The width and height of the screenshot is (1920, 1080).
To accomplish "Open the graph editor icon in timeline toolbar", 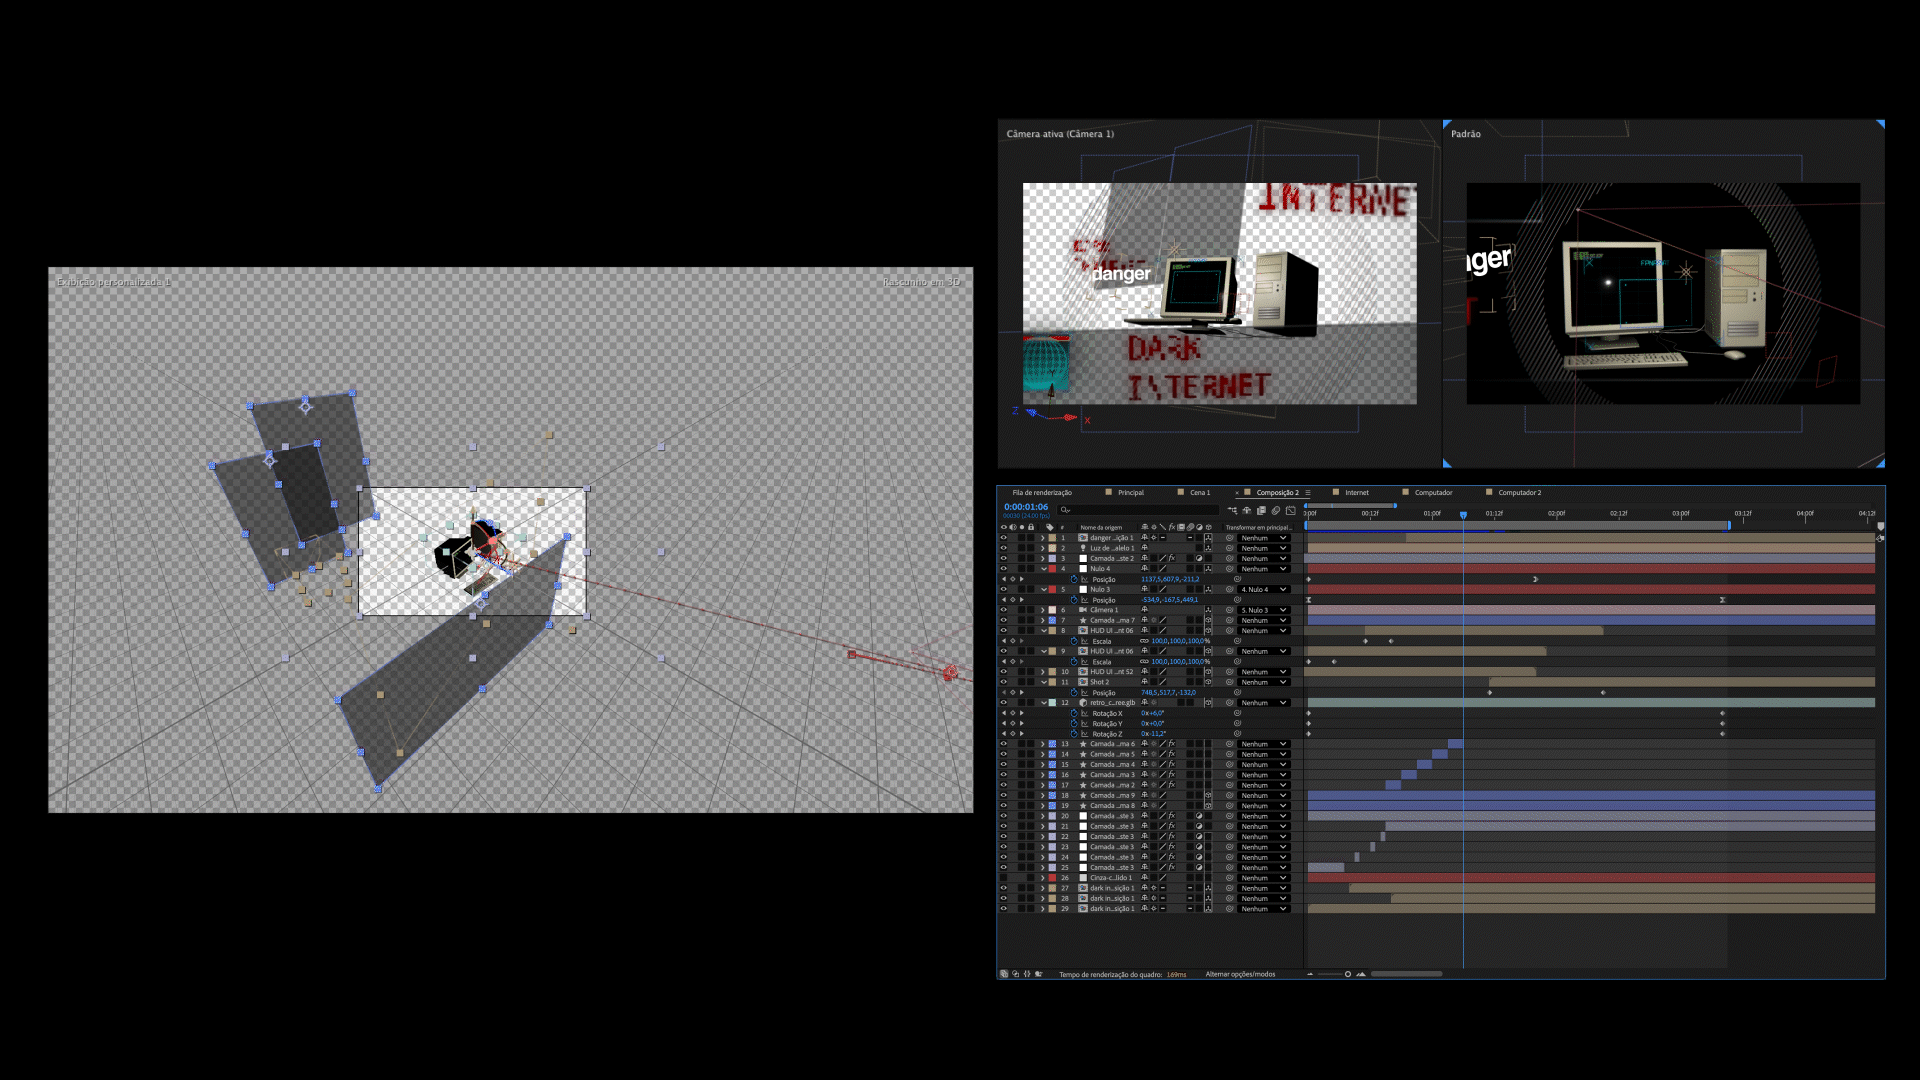I will [1290, 510].
